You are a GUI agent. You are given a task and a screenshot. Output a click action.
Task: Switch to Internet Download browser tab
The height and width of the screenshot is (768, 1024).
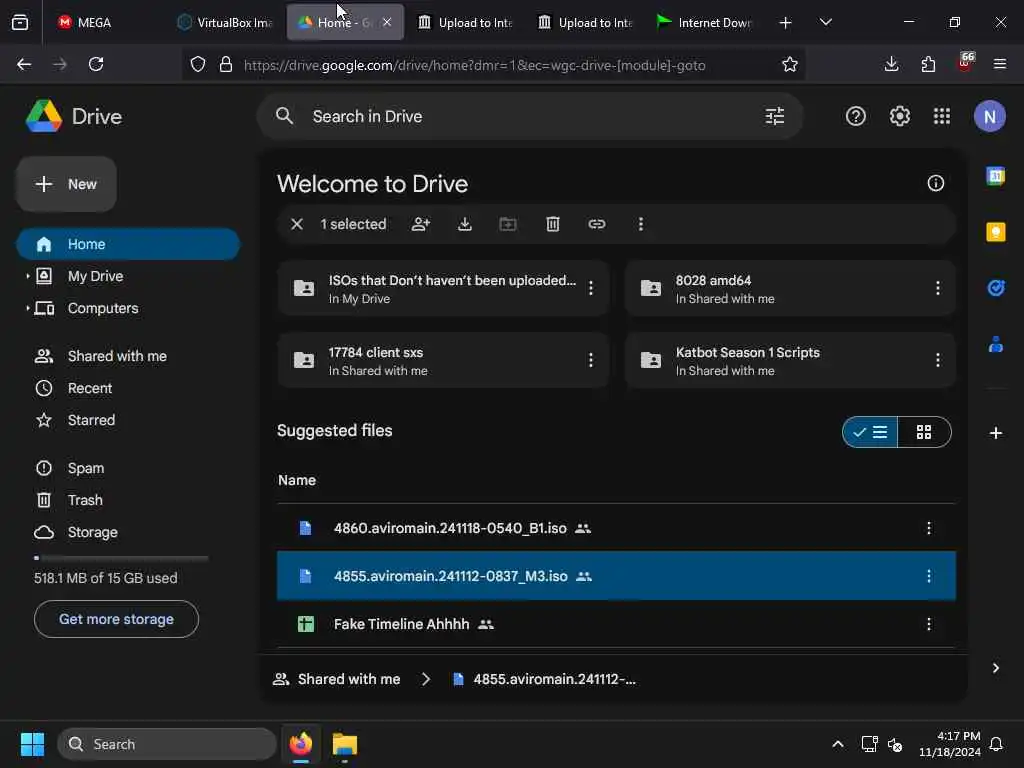pyautogui.click(x=705, y=22)
